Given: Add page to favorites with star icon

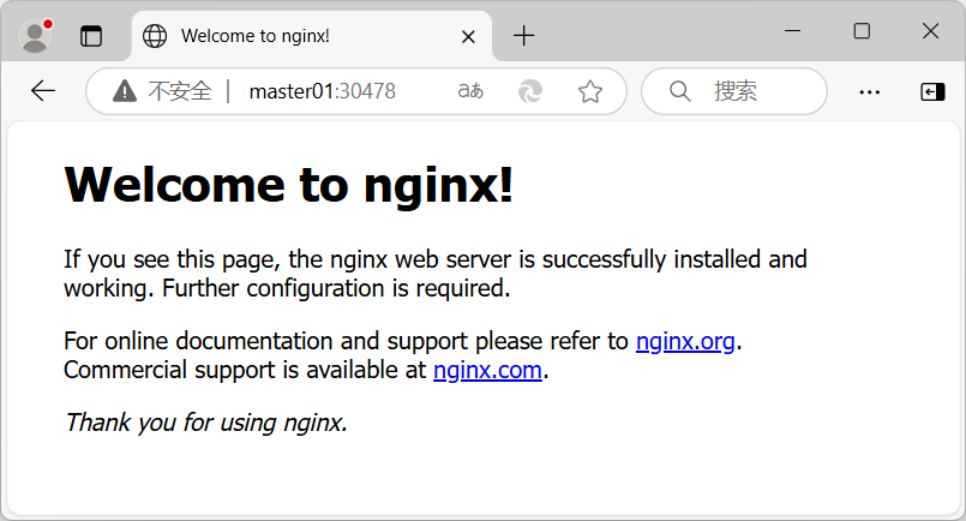Looking at the screenshot, I should tap(590, 91).
